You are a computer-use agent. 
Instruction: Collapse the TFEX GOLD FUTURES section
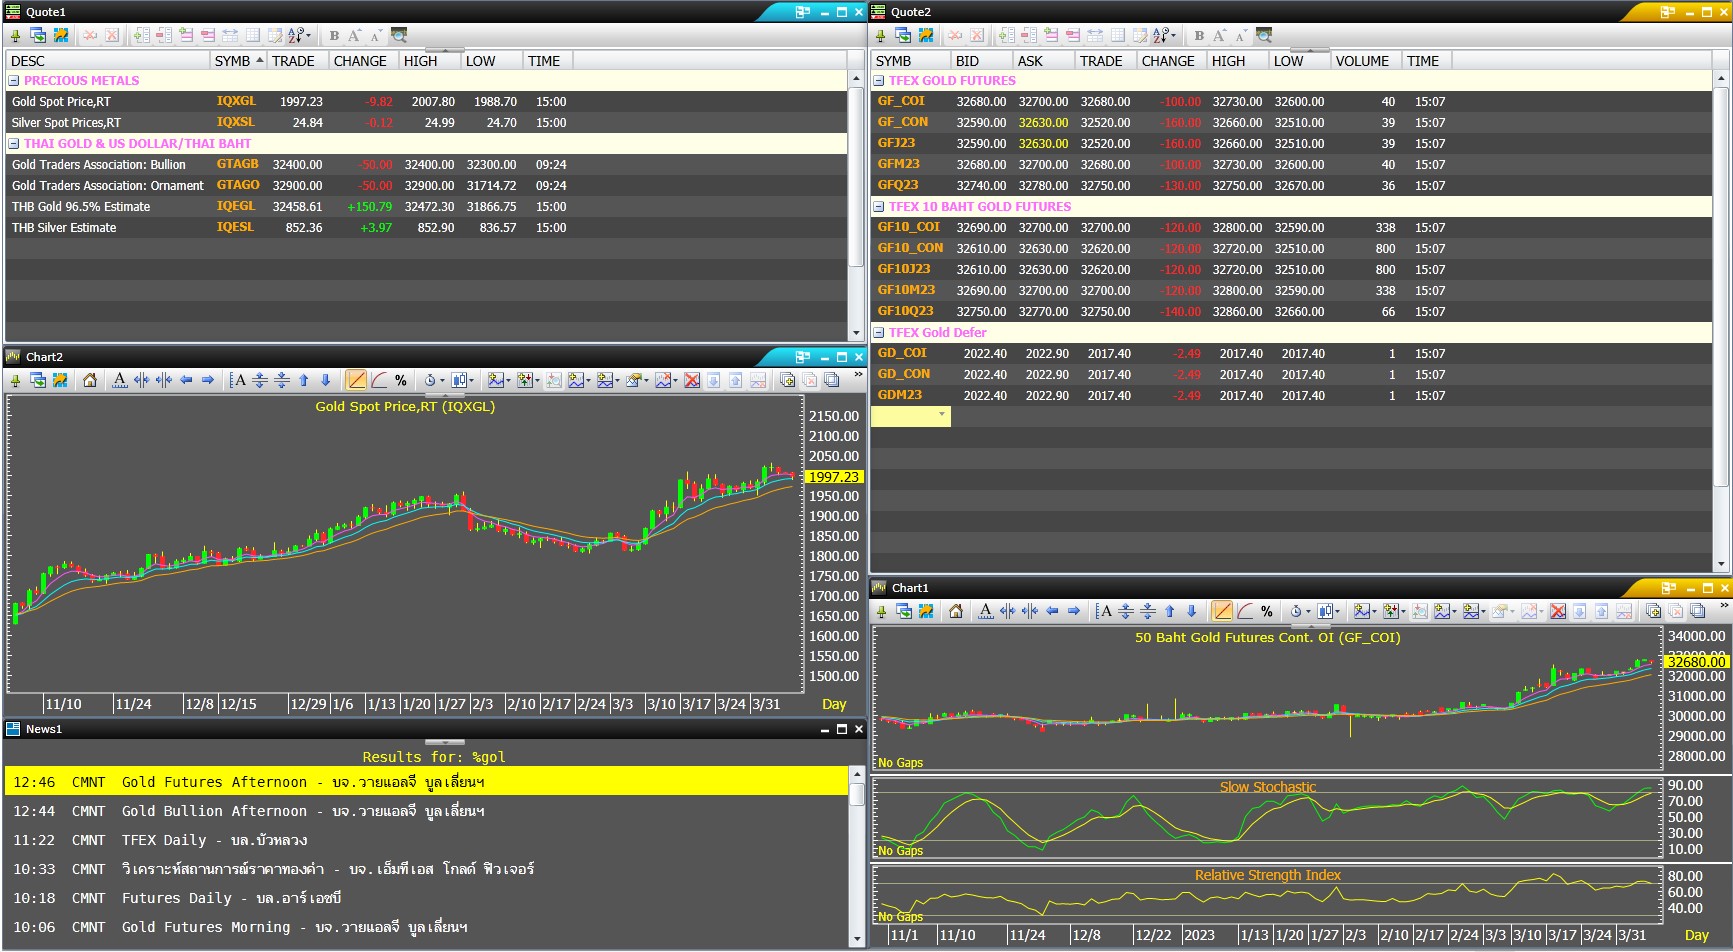tap(878, 81)
